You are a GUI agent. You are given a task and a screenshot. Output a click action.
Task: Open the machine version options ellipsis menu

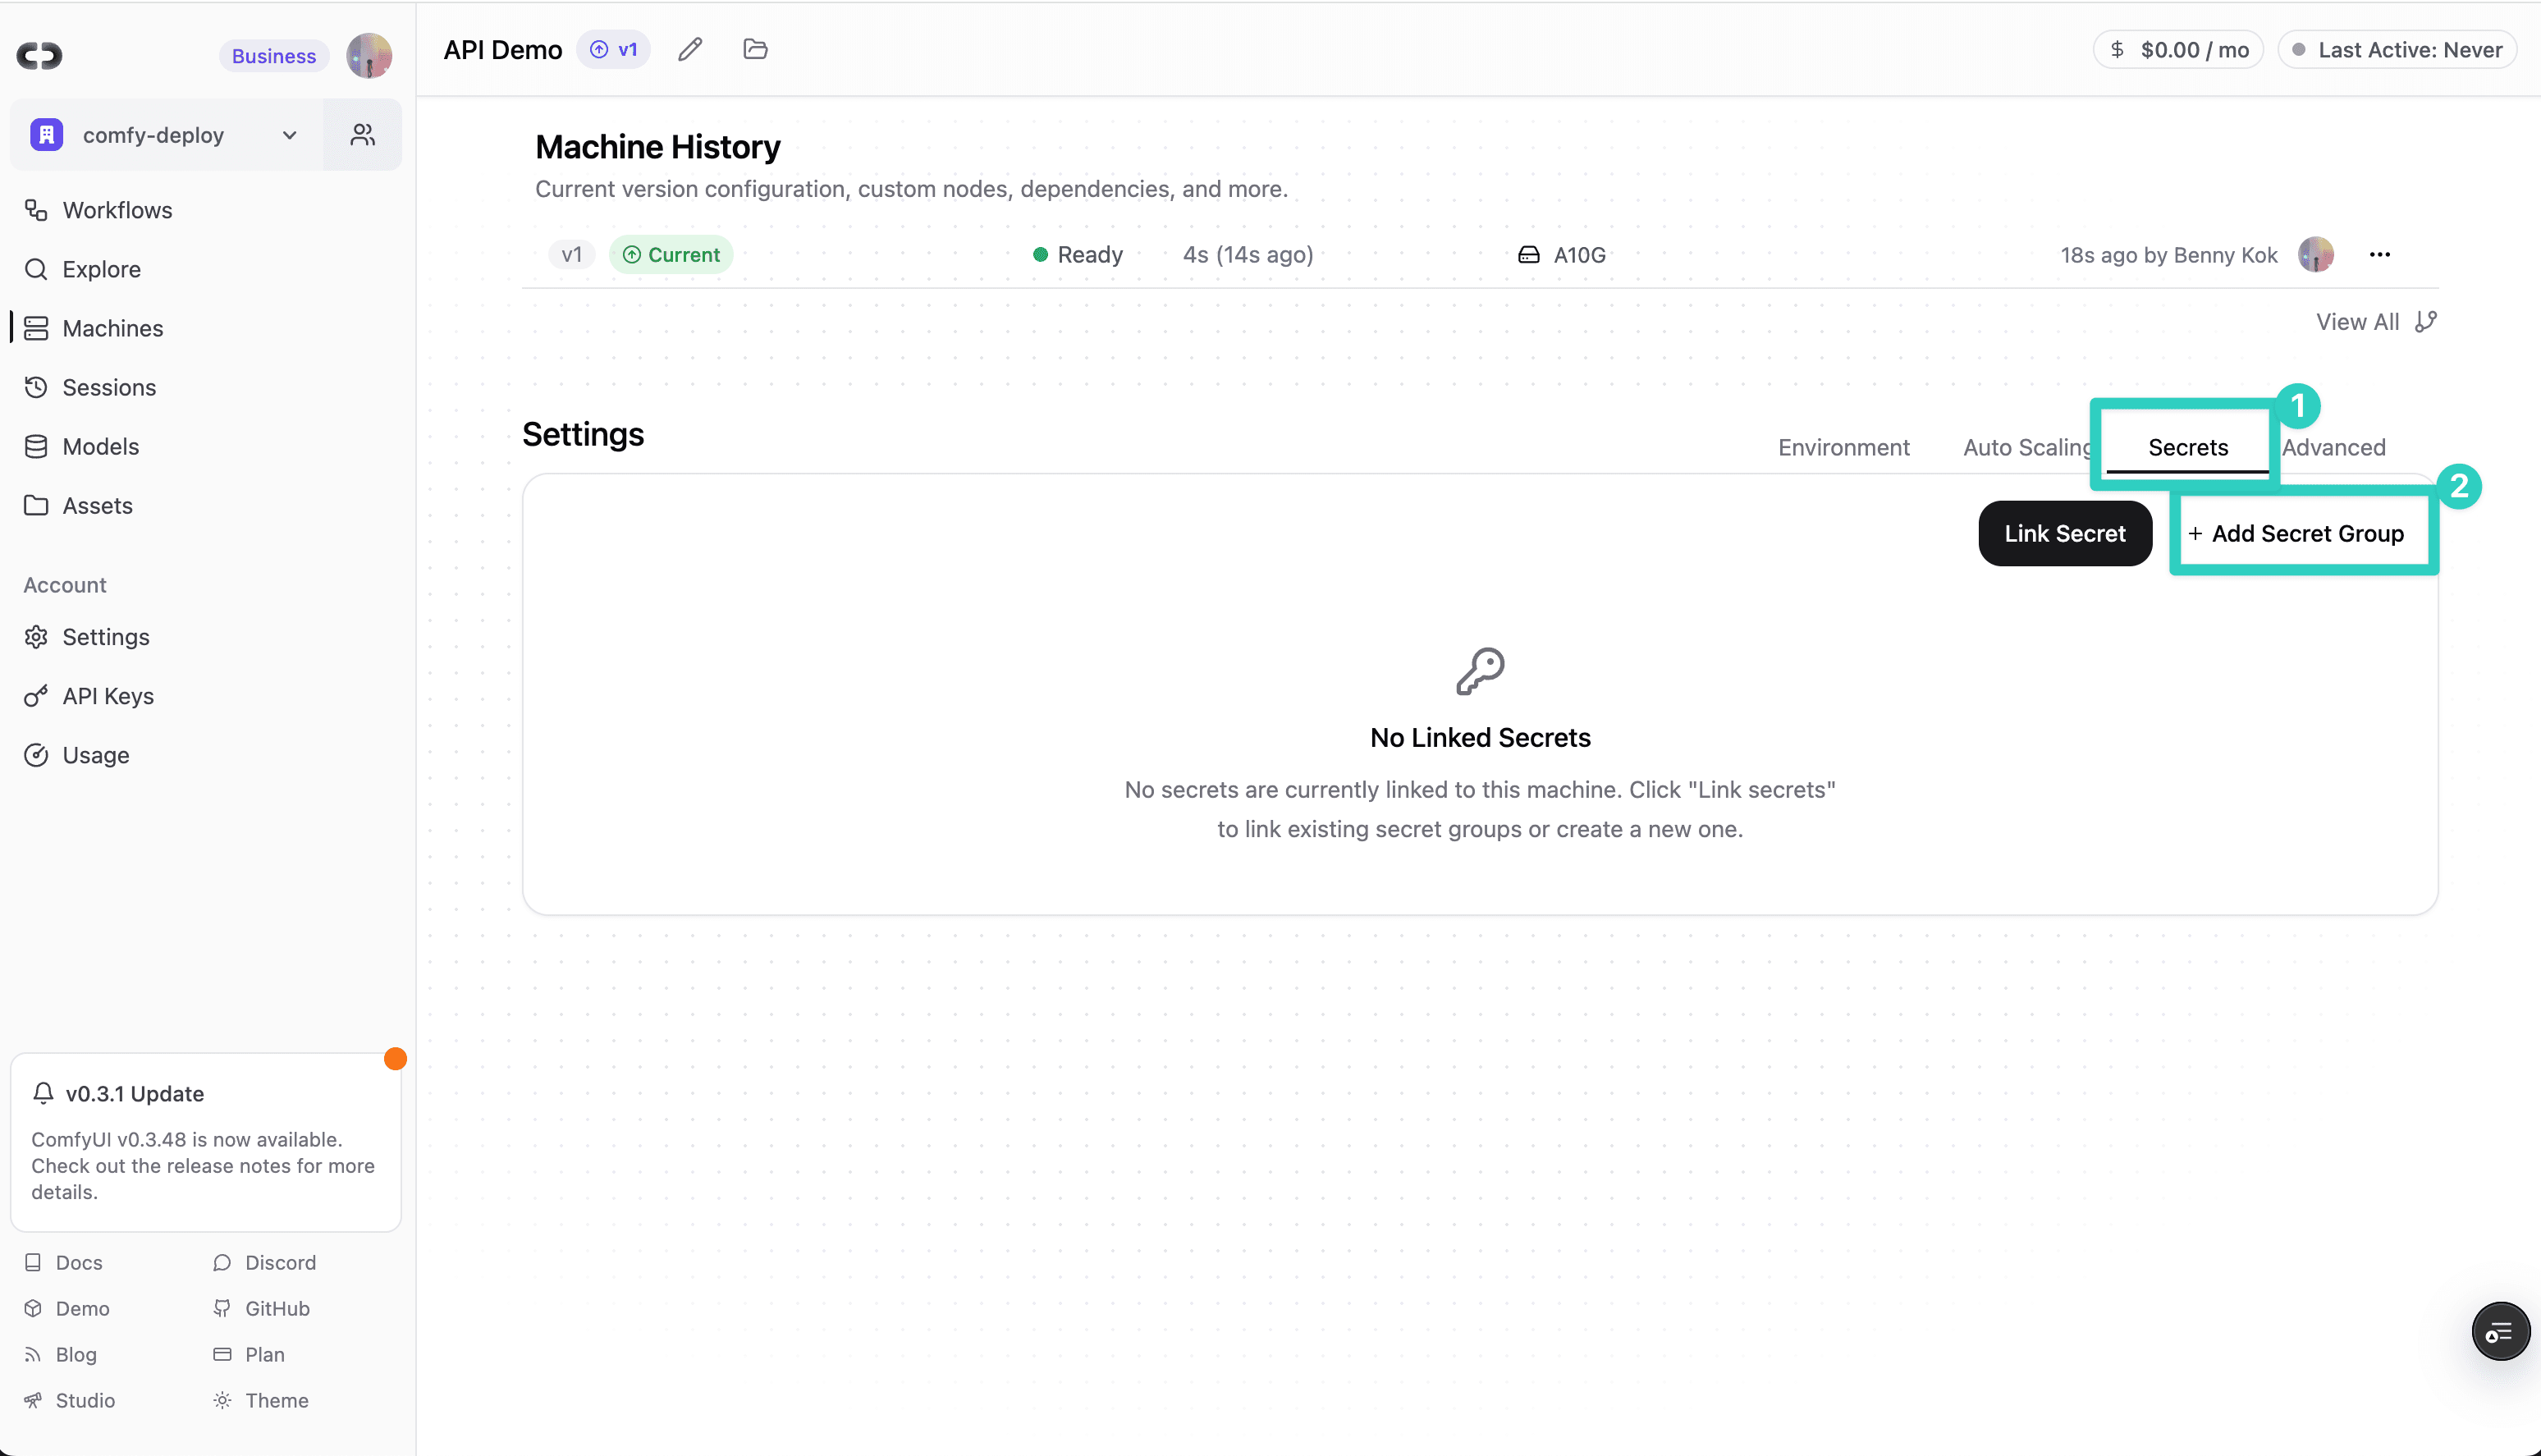[x=2381, y=254]
